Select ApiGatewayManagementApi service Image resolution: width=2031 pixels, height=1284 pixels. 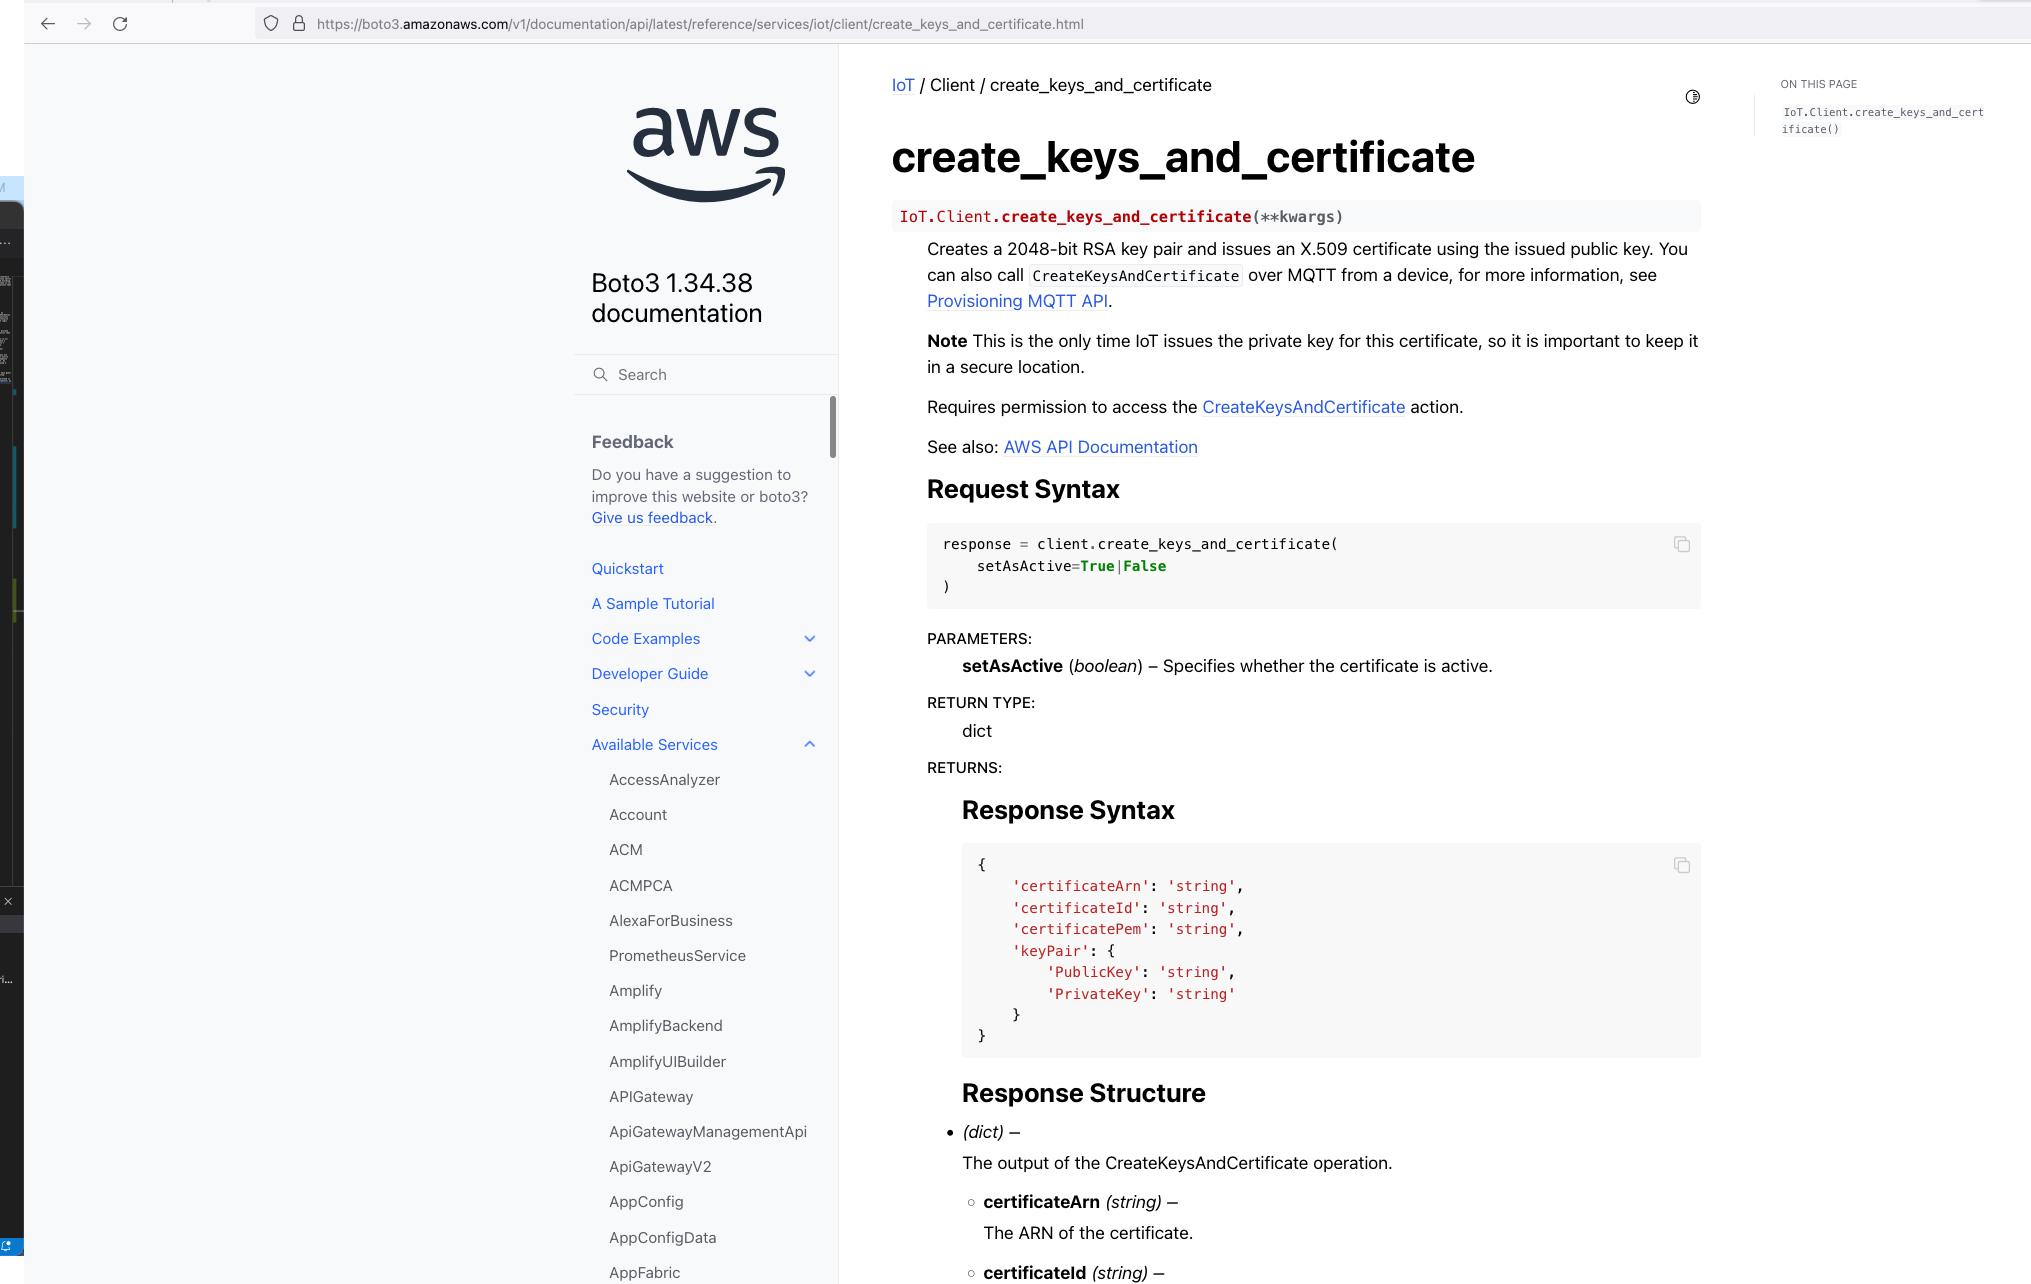(708, 1132)
